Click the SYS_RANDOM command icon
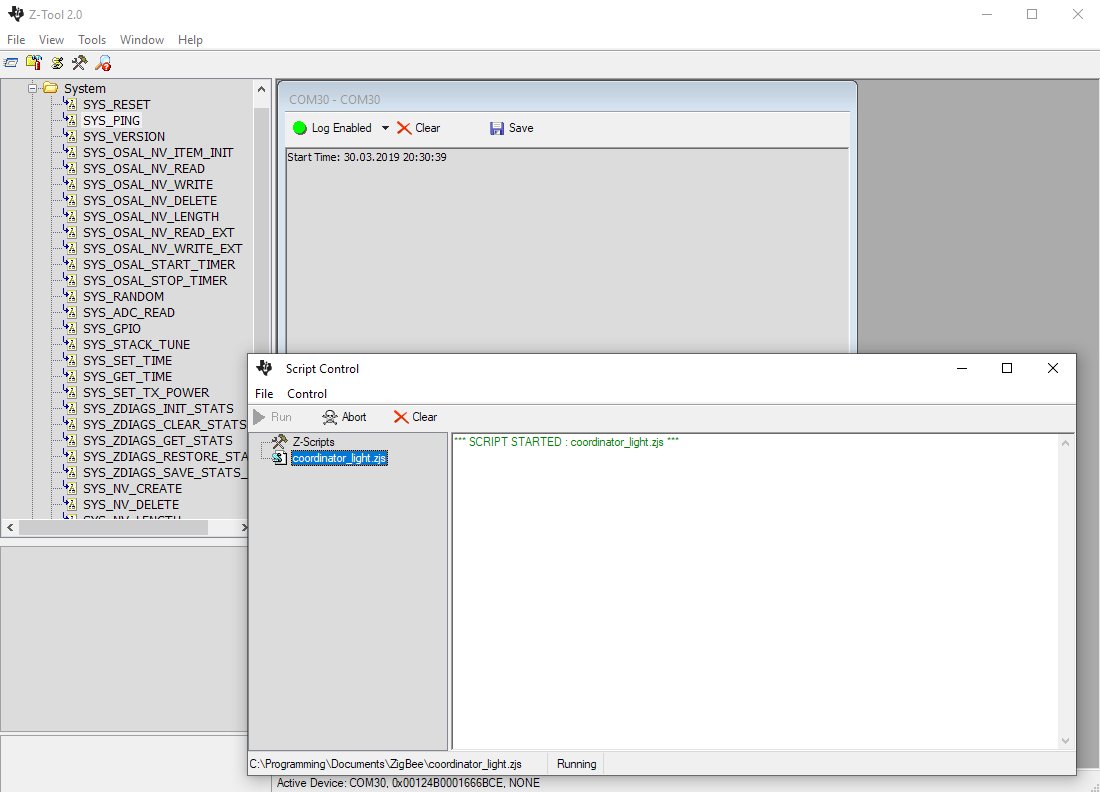 coord(70,296)
